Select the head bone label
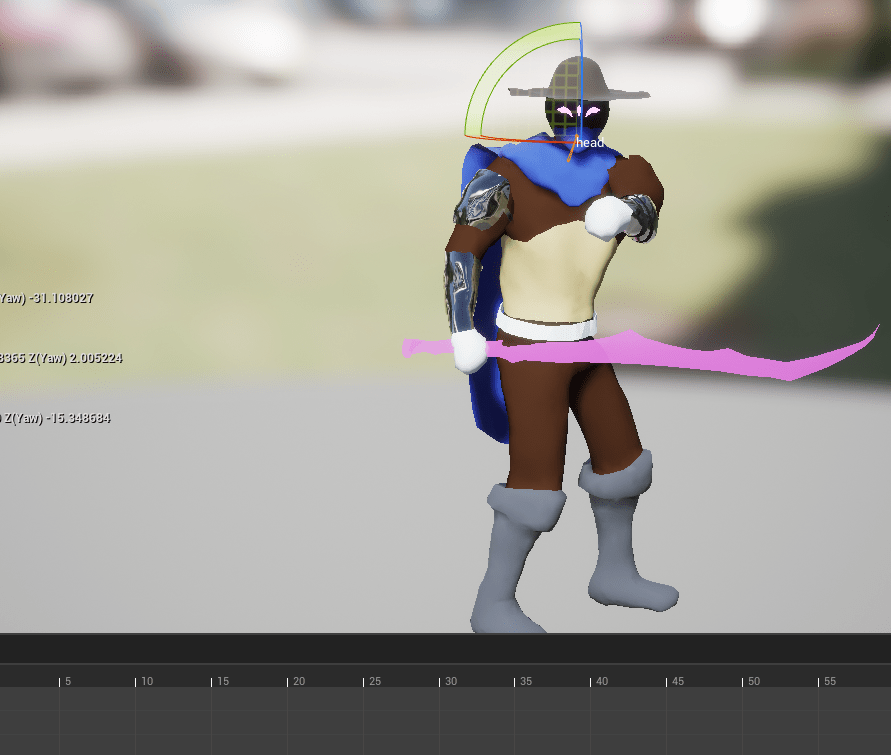 click(x=590, y=143)
